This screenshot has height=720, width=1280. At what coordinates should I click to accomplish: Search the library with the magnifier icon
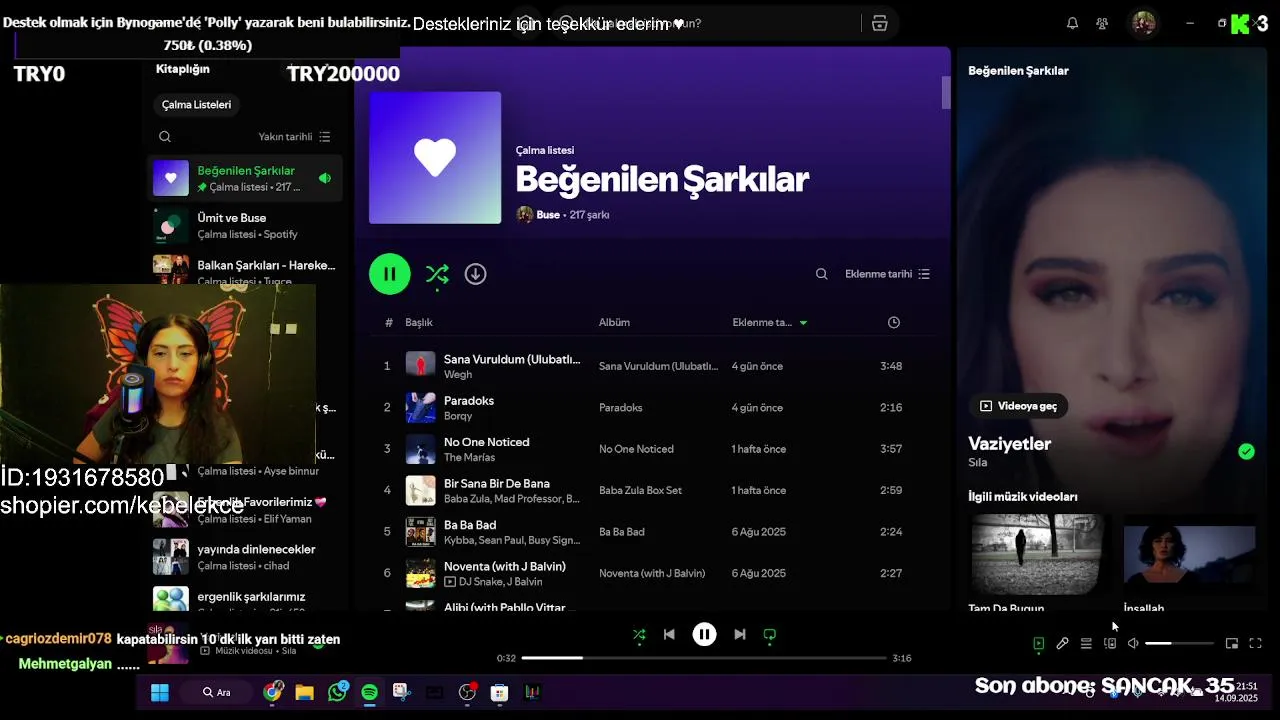coord(165,137)
